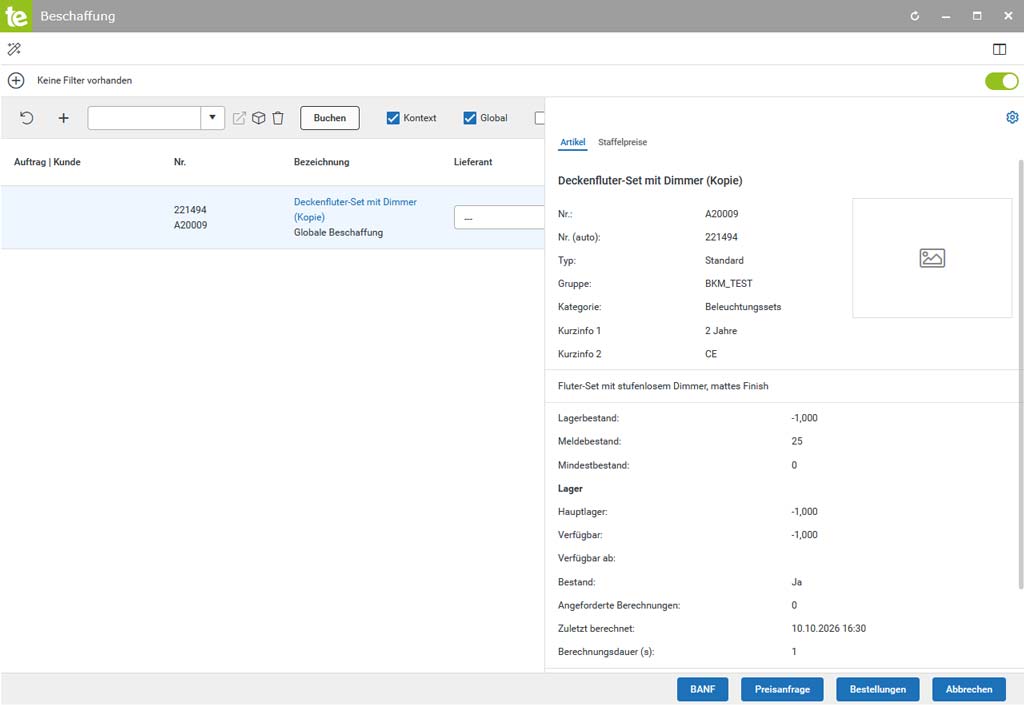The width and height of the screenshot is (1024, 705).
Task: Click Globale Beschaffung text in the row
Action: point(338,232)
